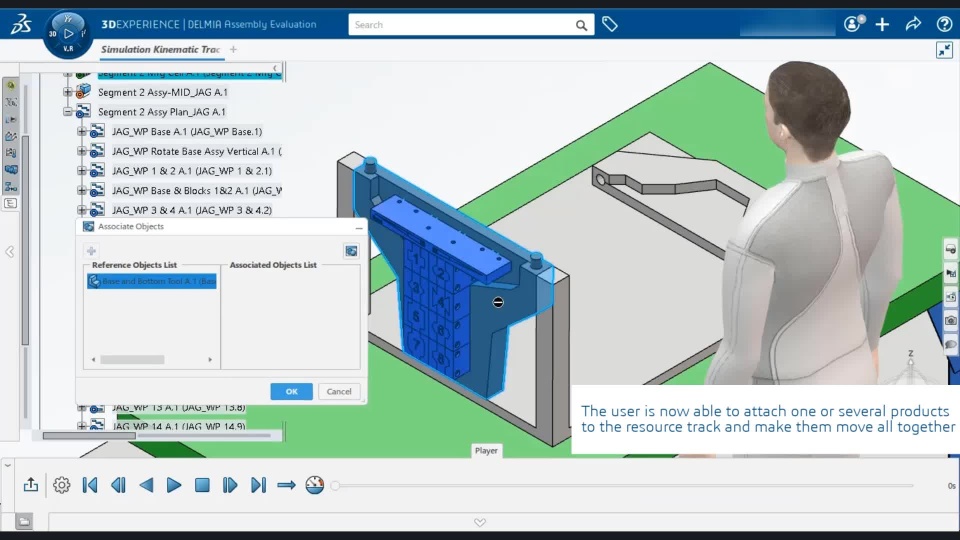Open the 3DS compass logo menu
This screenshot has height=540, width=960.
click(x=21, y=24)
